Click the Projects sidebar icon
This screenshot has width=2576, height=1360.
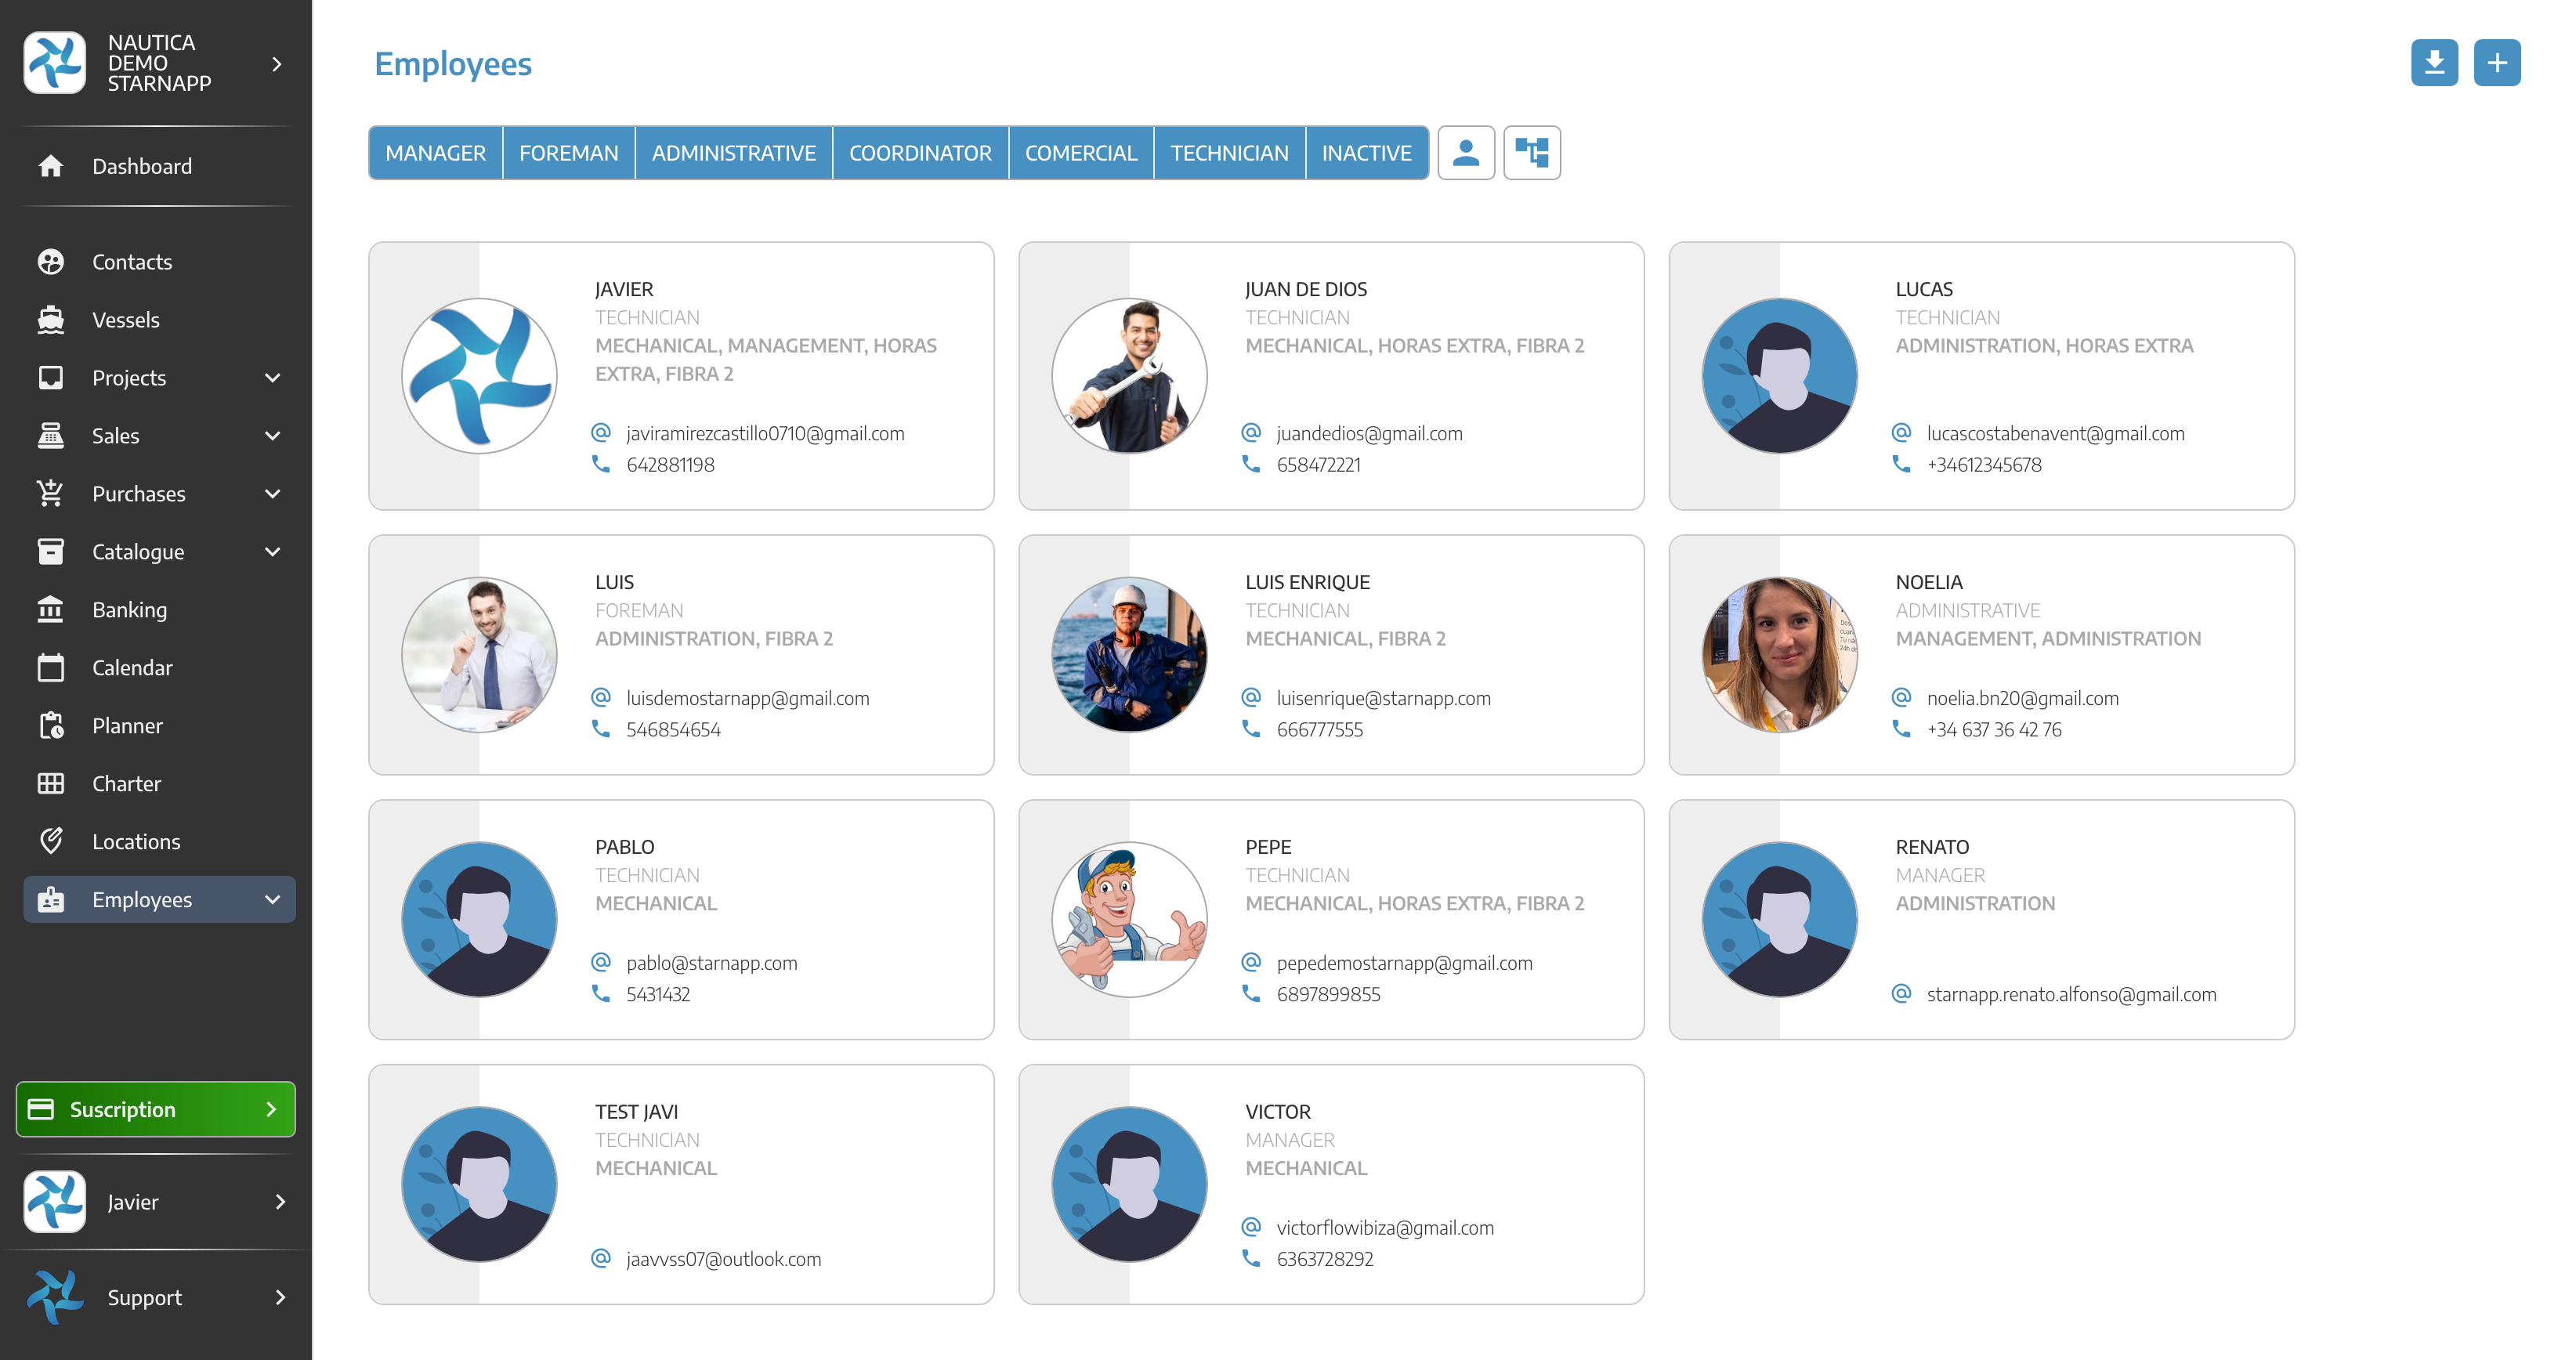[x=51, y=378]
